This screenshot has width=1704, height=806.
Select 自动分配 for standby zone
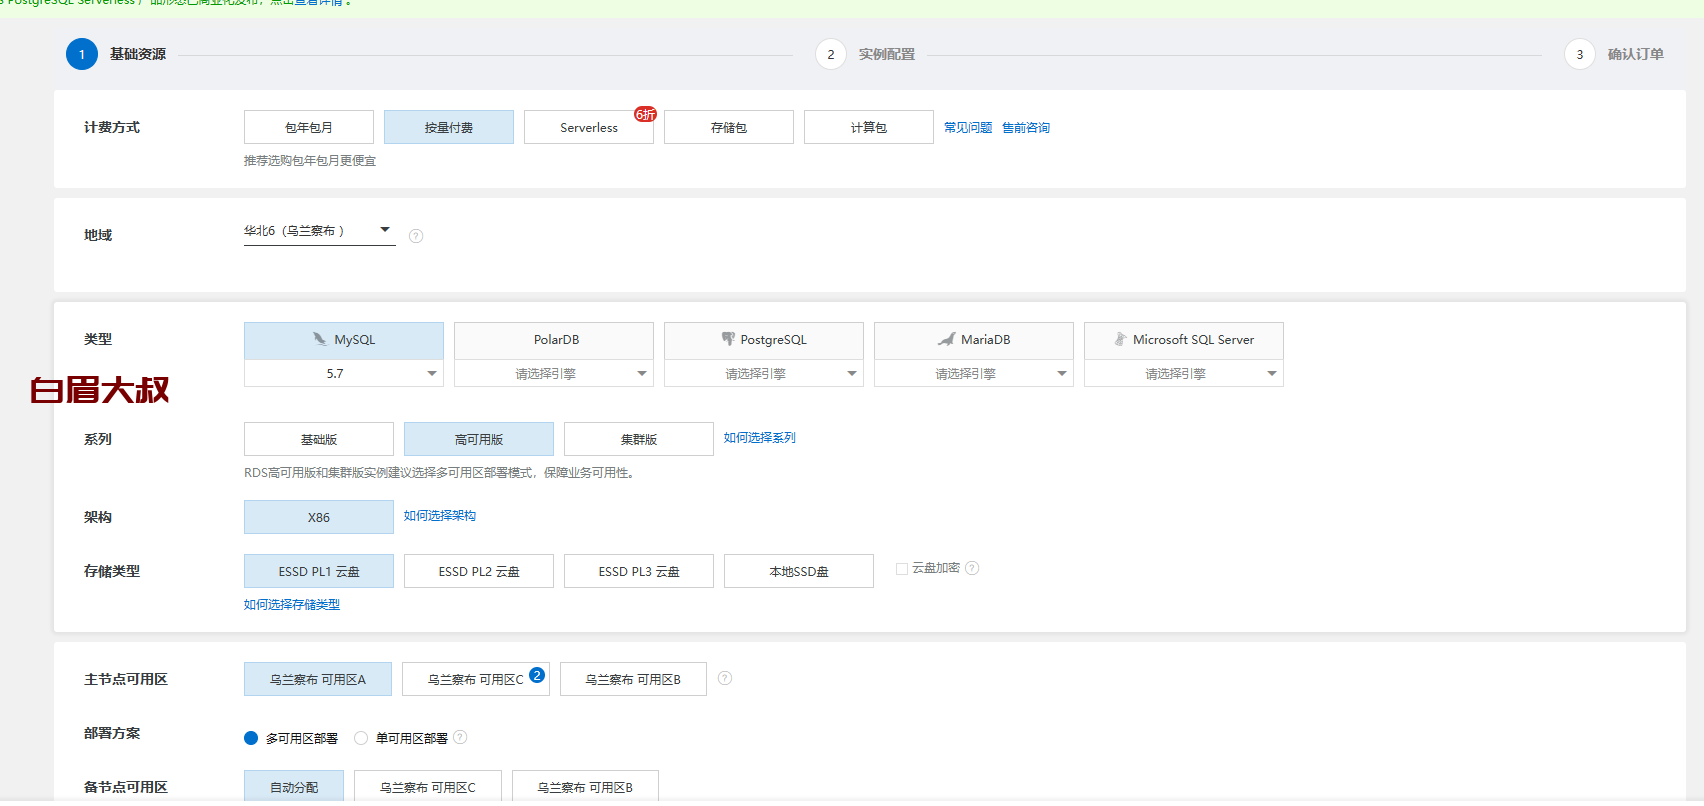(294, 787)
